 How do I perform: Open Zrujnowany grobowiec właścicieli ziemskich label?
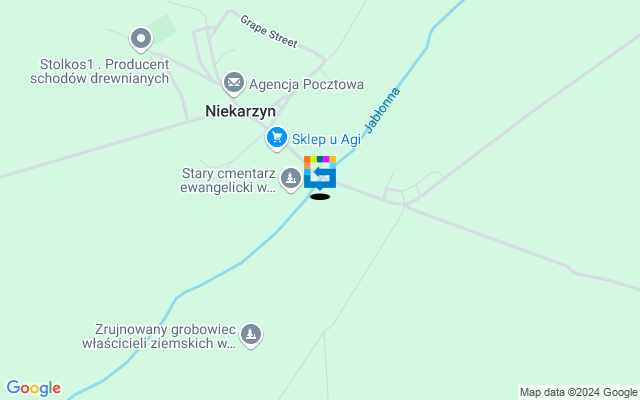click(x=159, y=336)
